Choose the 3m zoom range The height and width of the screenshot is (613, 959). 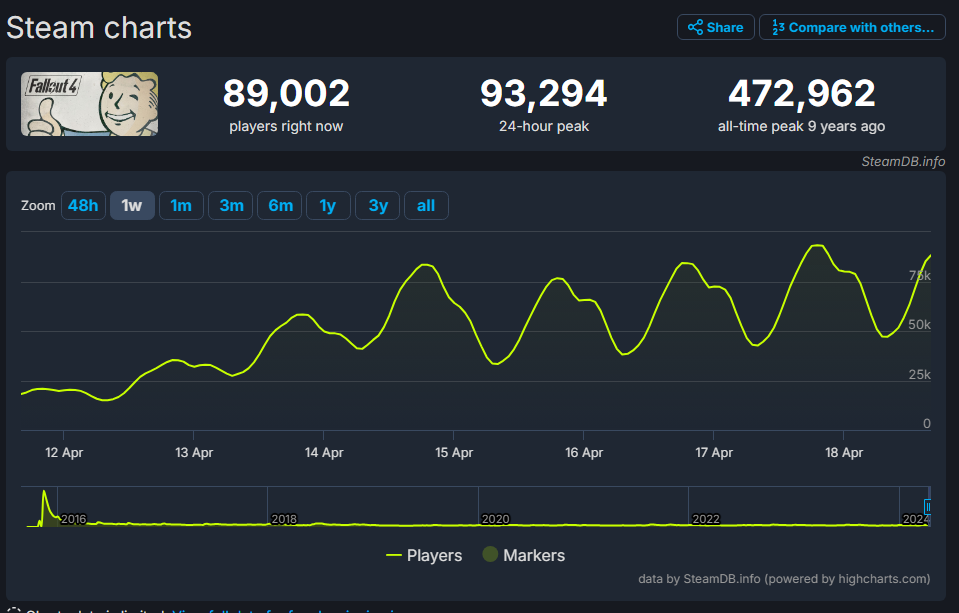(x=231, y=206)
